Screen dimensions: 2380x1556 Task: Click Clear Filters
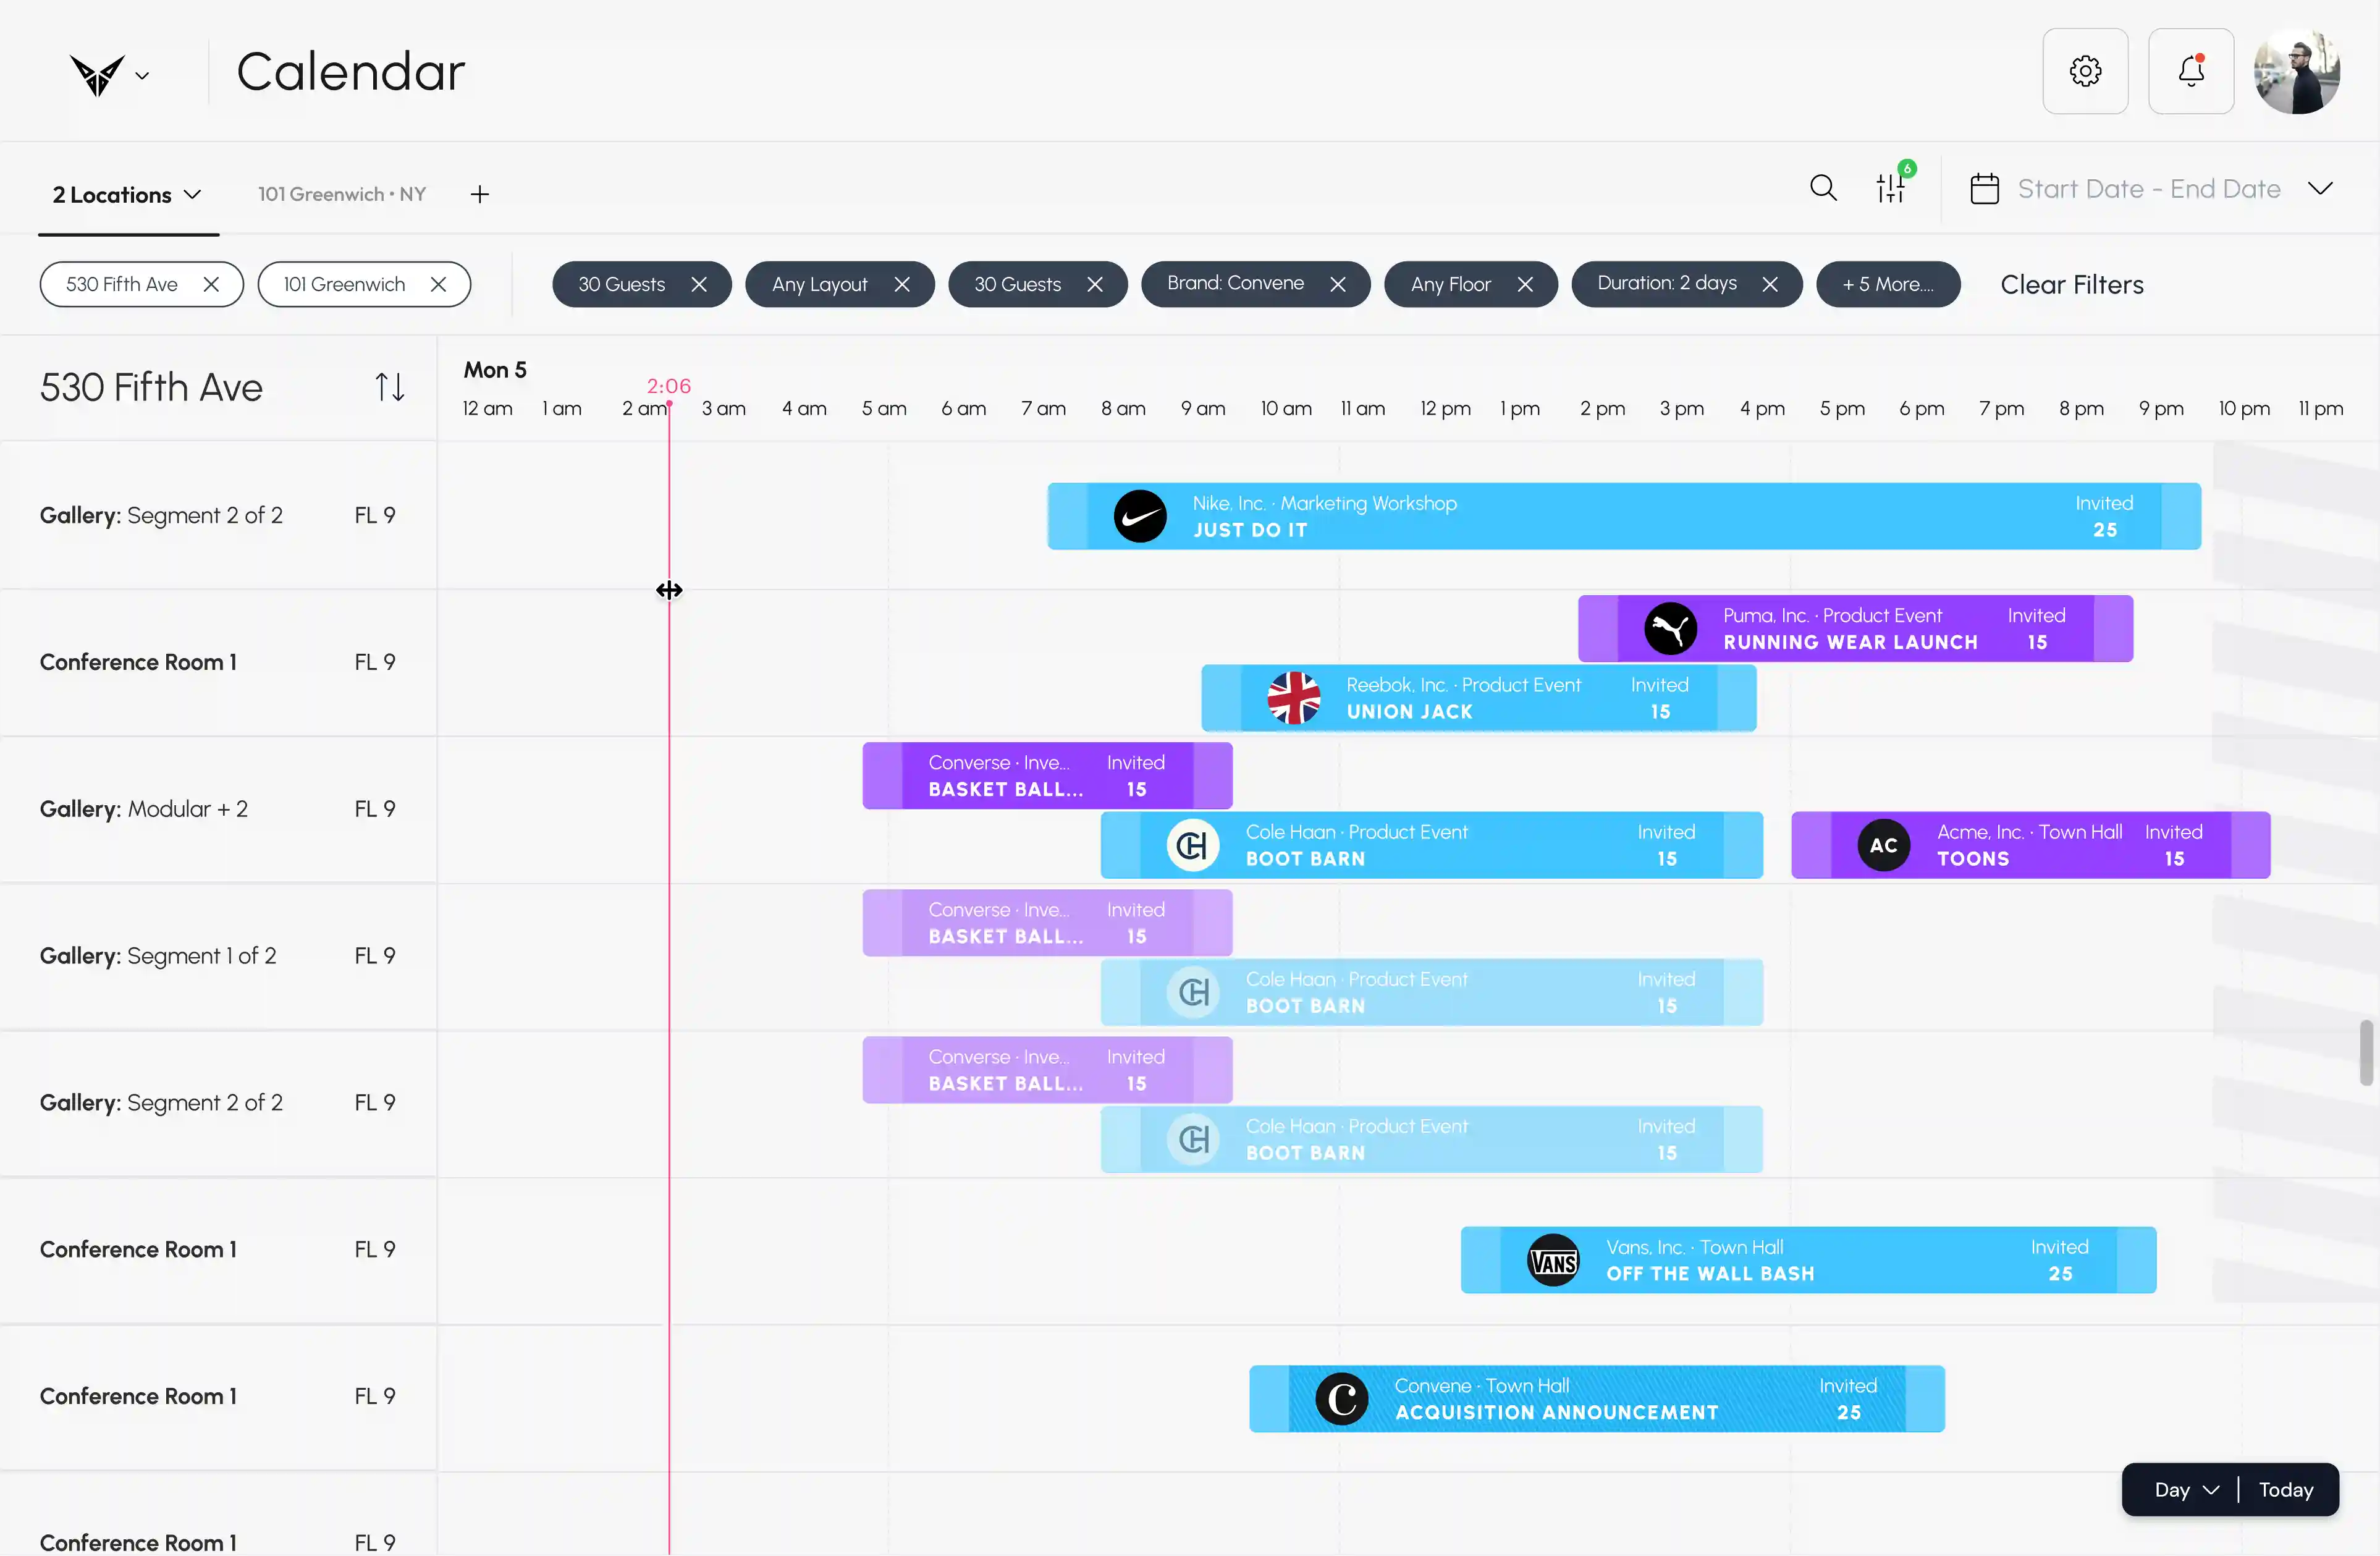(x=2072, y=285)
